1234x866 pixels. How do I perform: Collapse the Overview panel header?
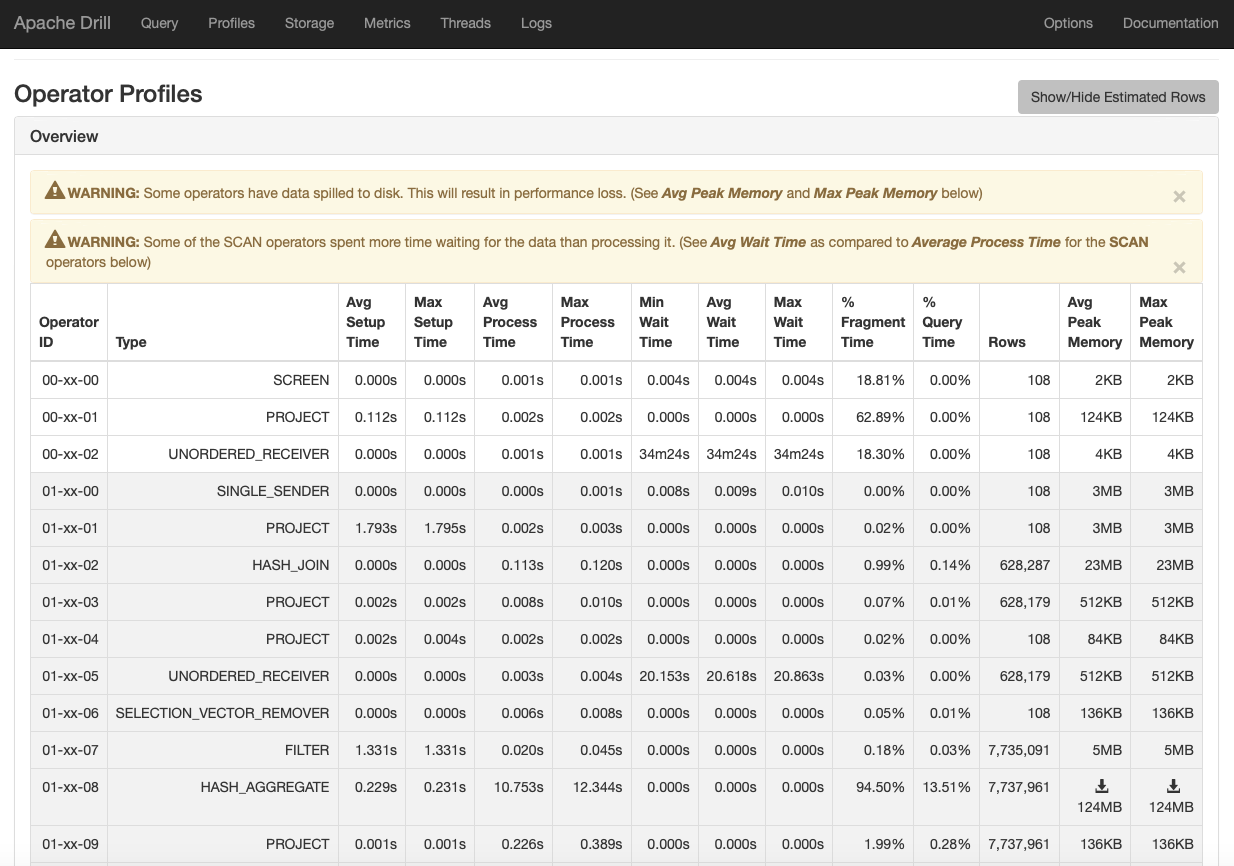click(64, 136)
